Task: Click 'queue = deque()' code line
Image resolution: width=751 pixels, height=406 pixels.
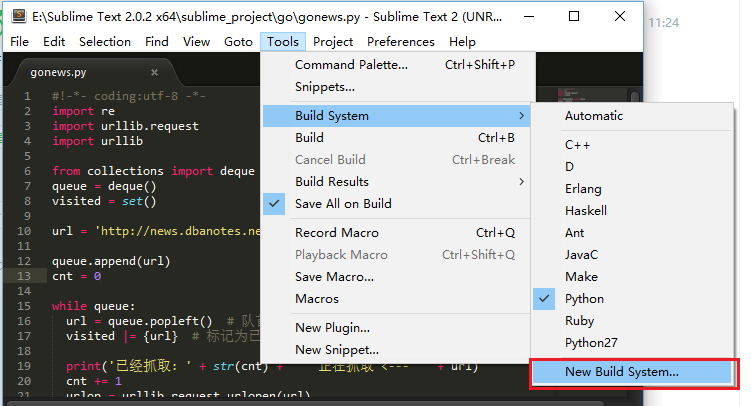Action: coord(104,186)
